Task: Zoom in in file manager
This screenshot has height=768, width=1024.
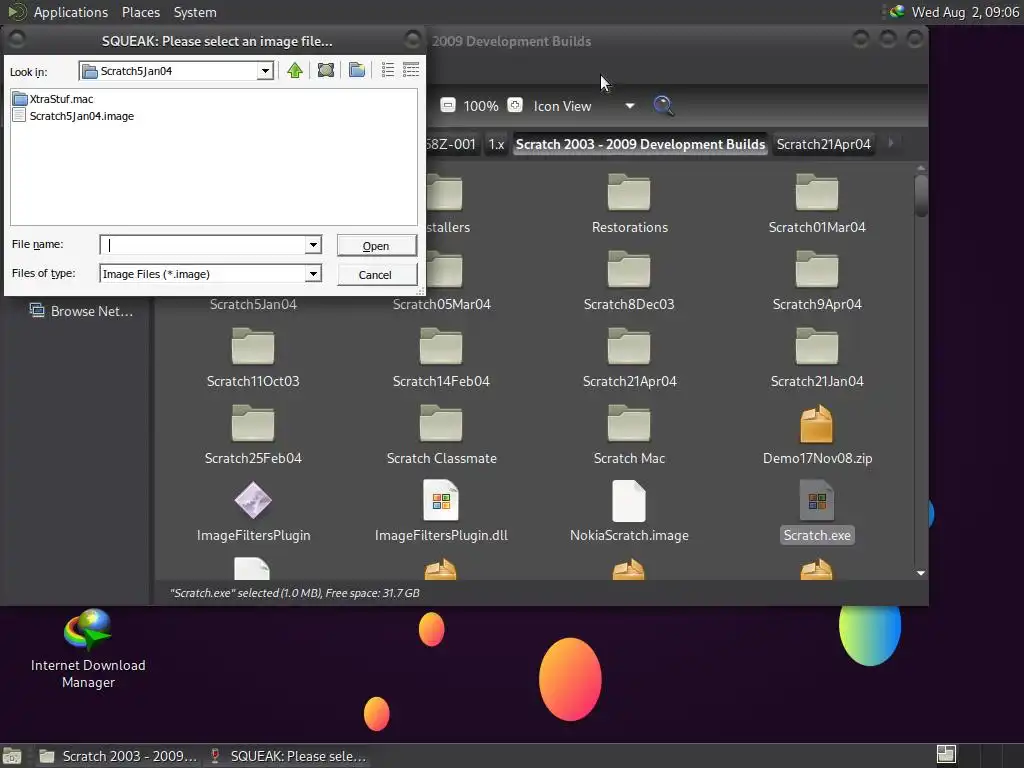Action: pyautogui.click(x=515, y=105)
